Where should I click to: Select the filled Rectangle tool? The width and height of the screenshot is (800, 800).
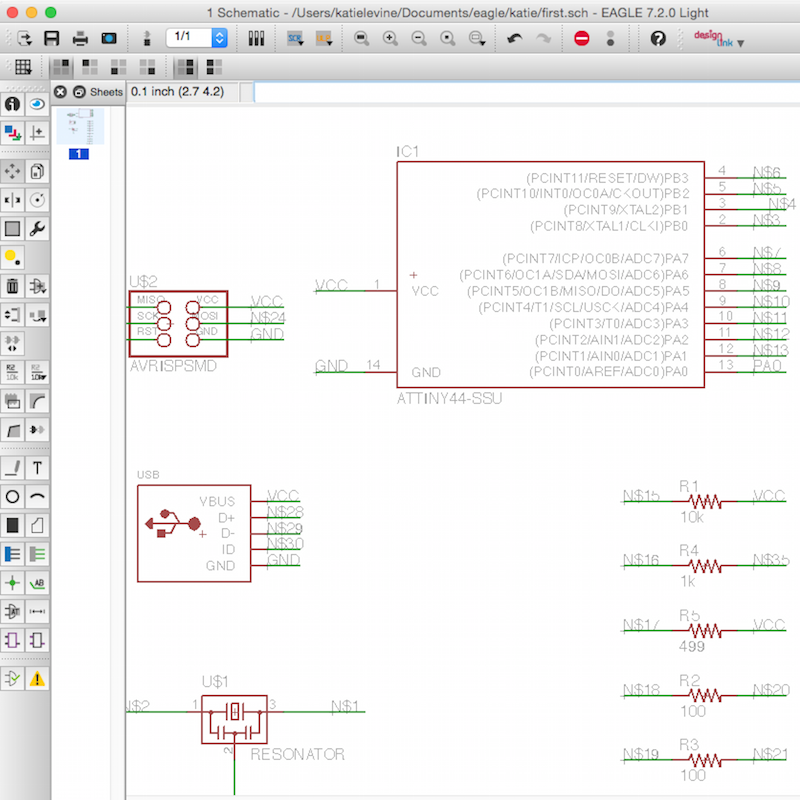click(12, 525)
